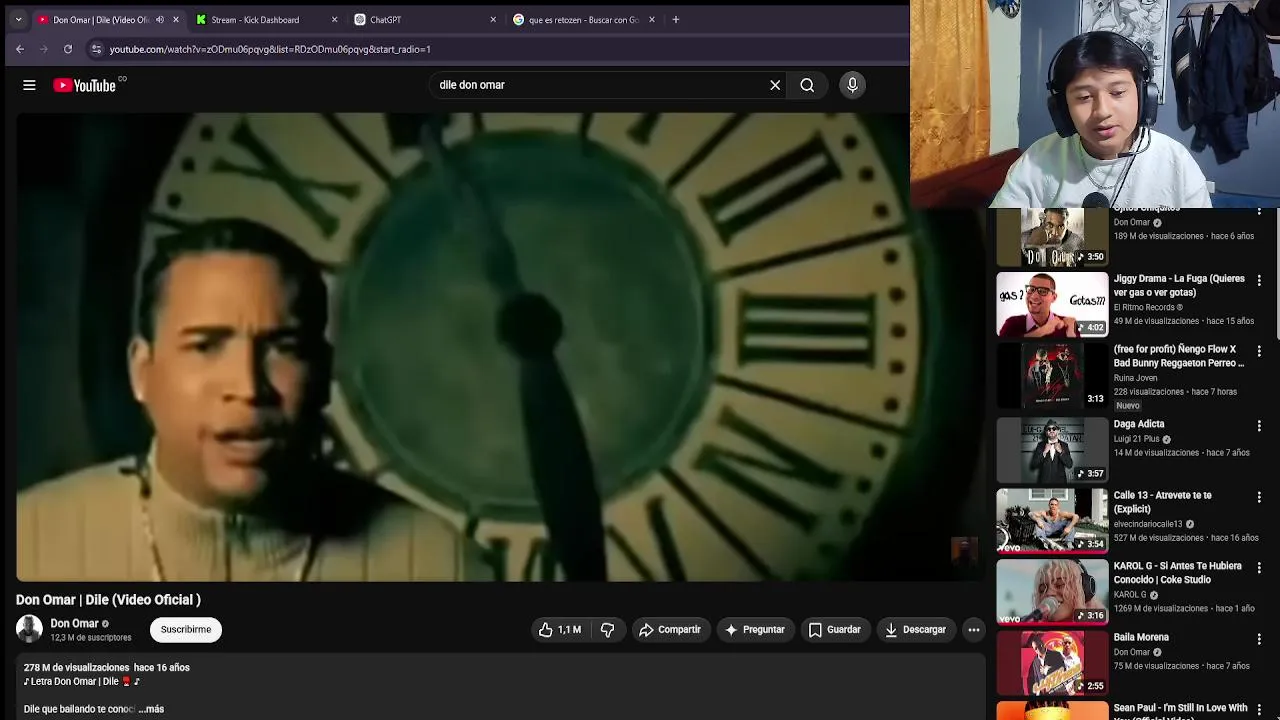The image size is (1280, 720).
Task: Switch to the ChatGPT tab
Action: point(425,19)
